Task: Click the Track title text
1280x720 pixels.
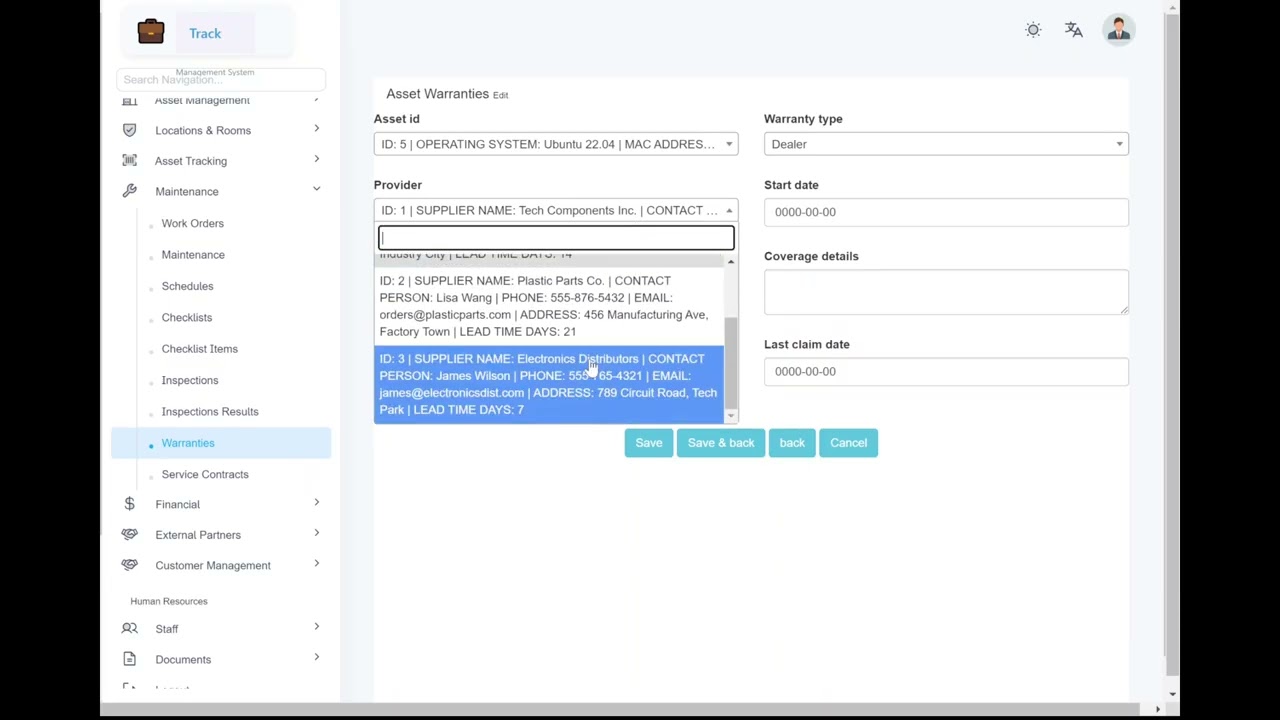Action: click(205, 33)
